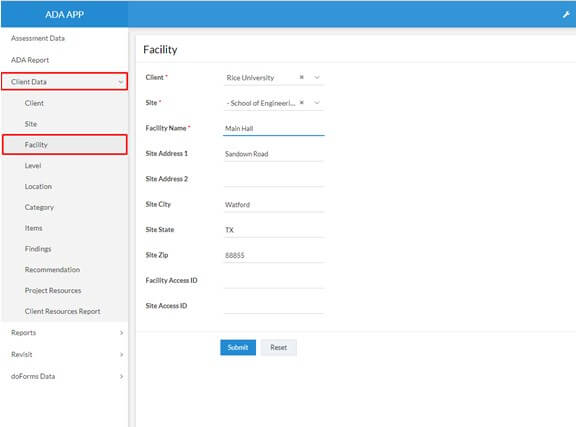Clear the Client selection with the x icon

[x=302, y=77]
